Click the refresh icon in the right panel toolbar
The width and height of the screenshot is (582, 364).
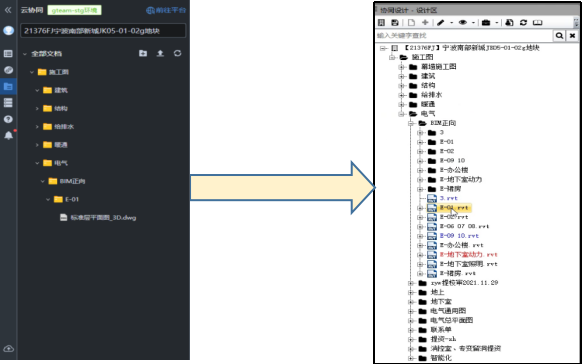pos(523,23)
